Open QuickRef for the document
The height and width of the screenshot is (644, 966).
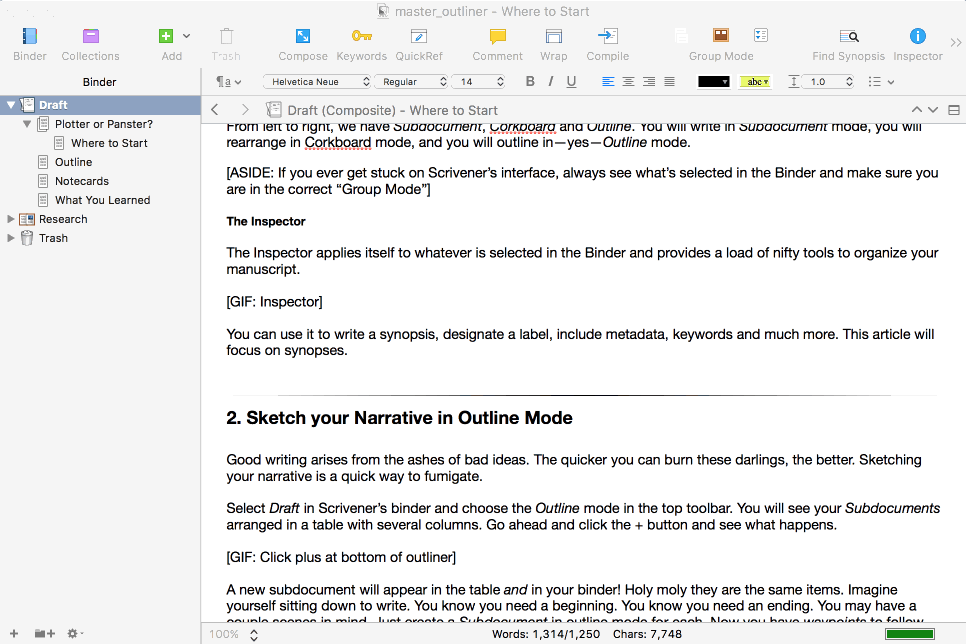tap(419, 36)
